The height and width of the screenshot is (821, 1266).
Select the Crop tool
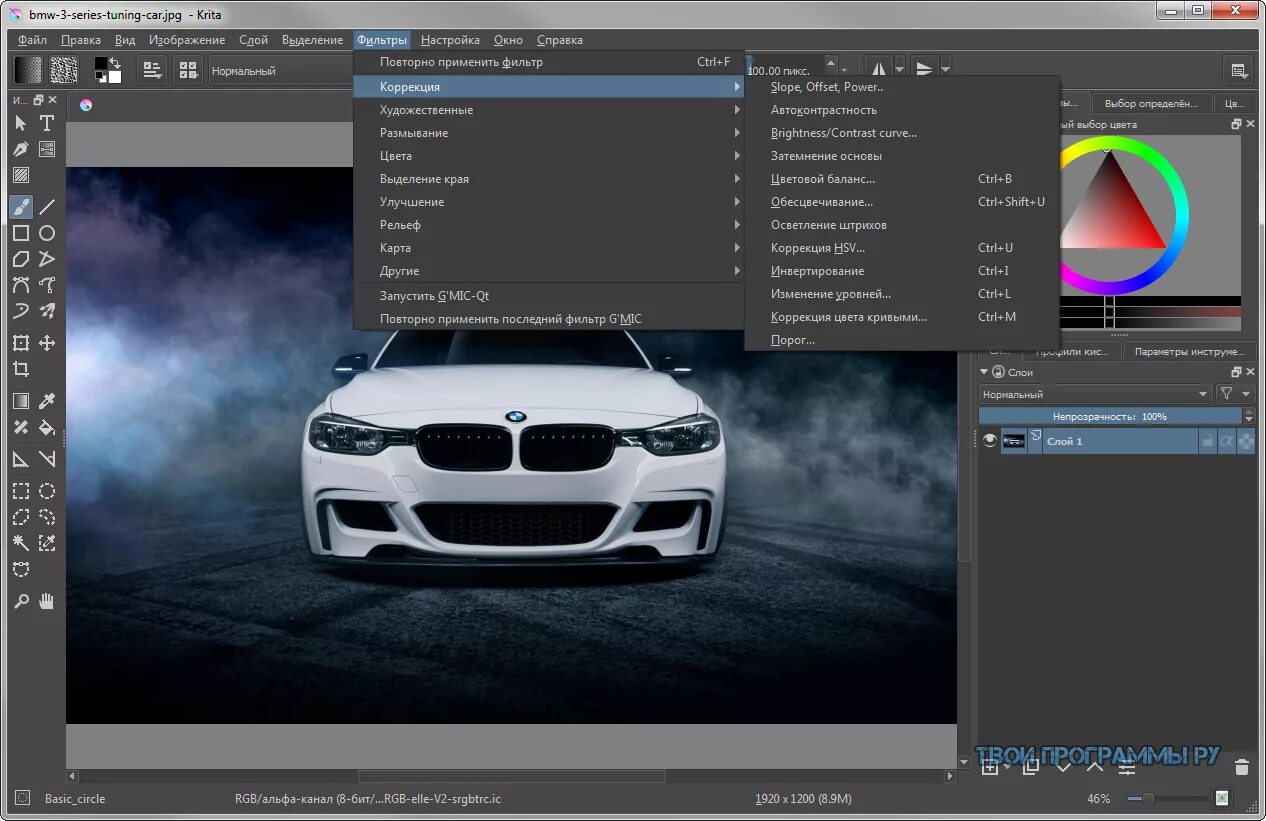click(x=20, y=369)
